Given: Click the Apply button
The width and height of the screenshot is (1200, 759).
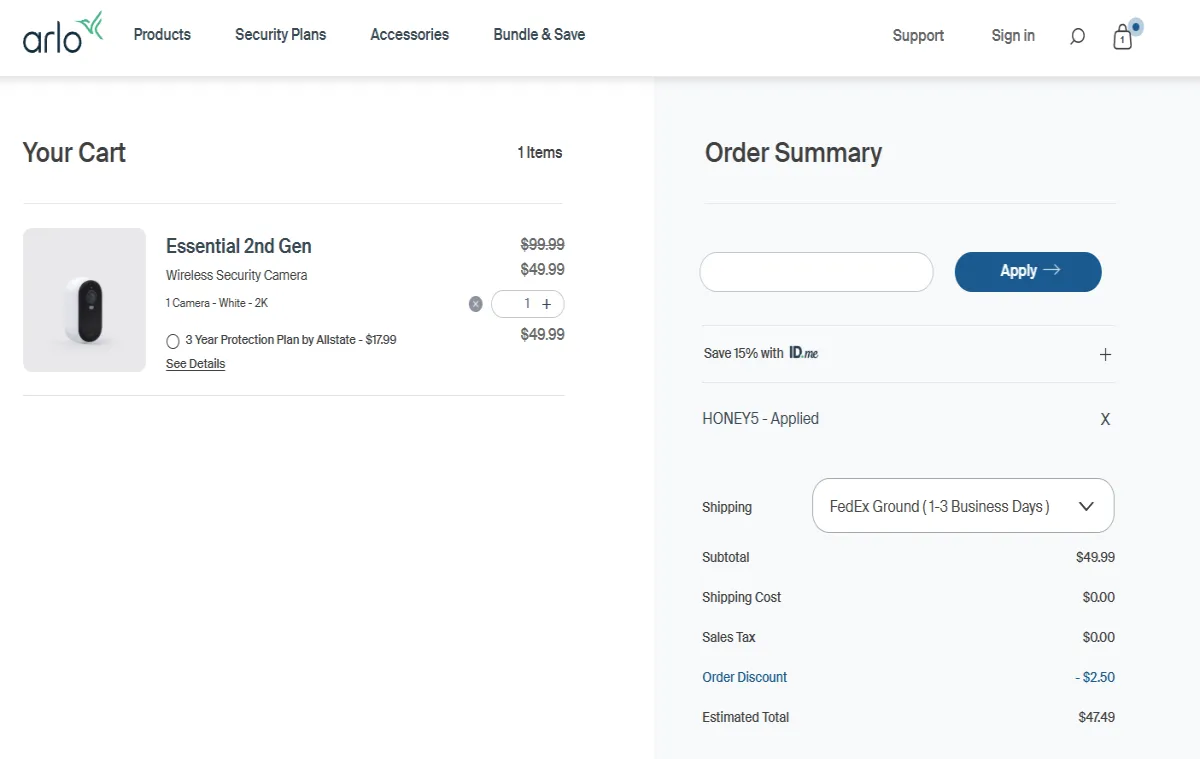Looking at the screenshot, I should point(1027,271).
